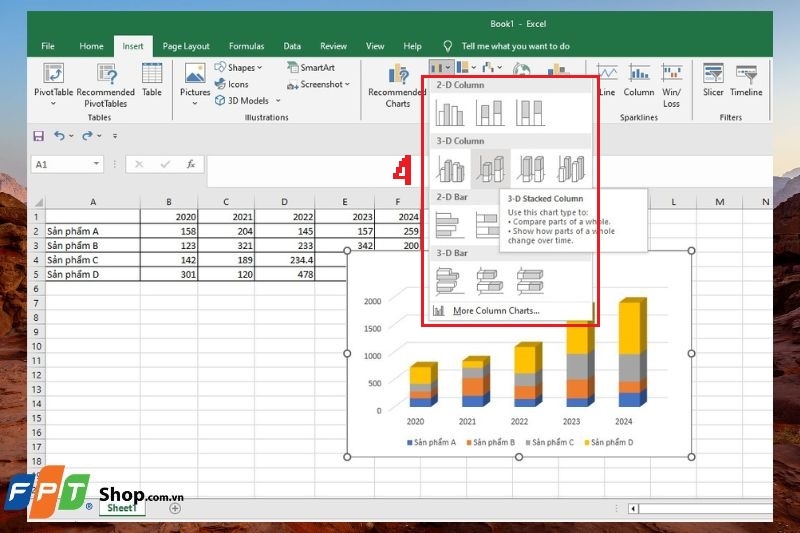This screenshot has width=800, height=533.
Task: Click the Insert Function fx button
Action: point(191,164)
